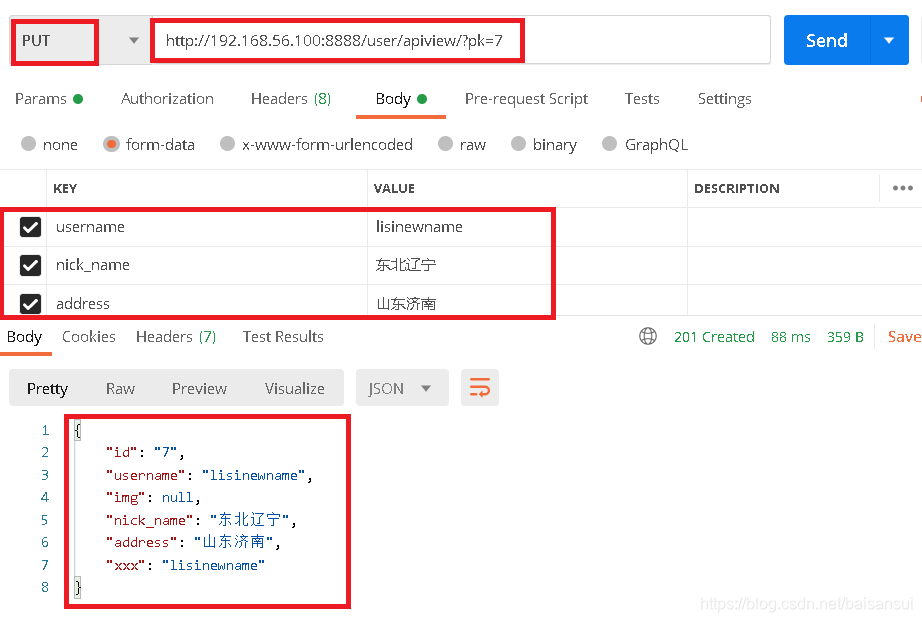Click the username row description cell
Viewport: 922px width, 622px height.
pos(804,227)
